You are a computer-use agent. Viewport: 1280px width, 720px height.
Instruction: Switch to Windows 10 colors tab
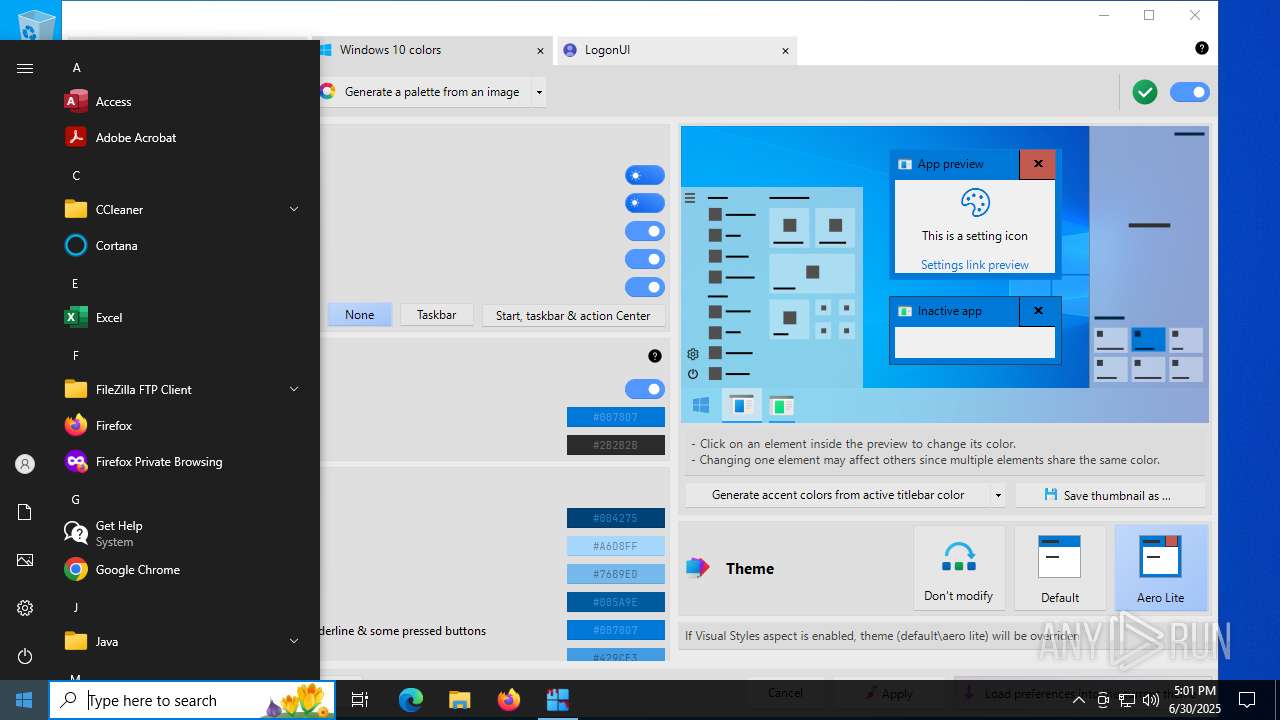tap(430, 50)
